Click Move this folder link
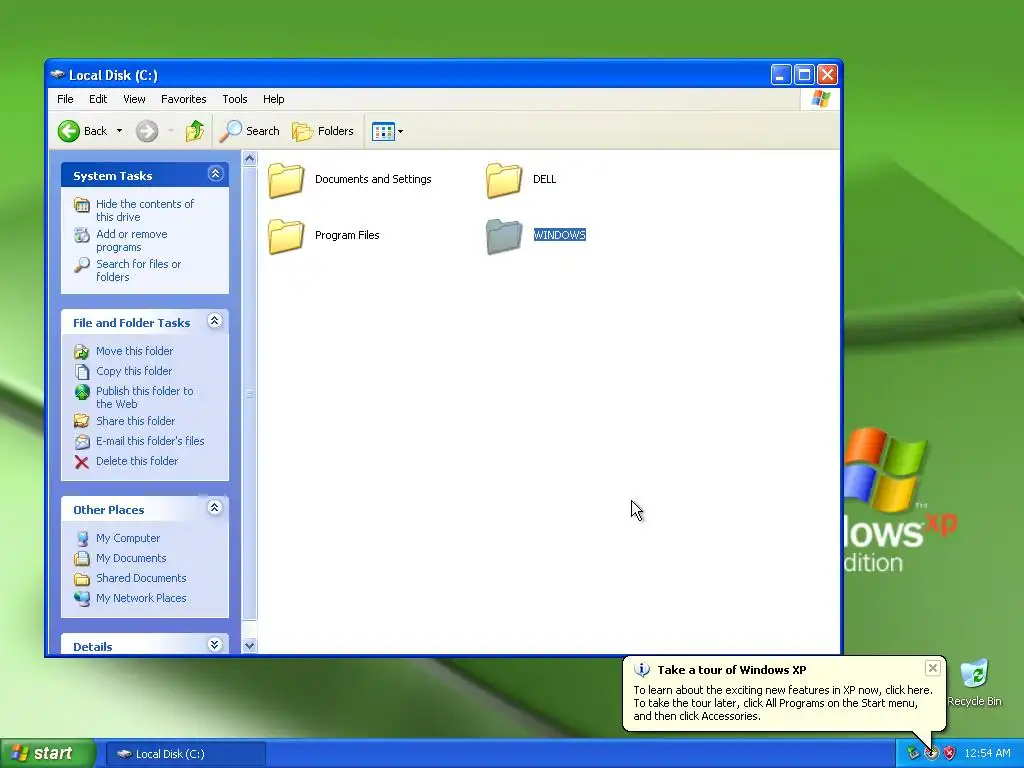This screenshot has width=1024, height=768. click(x=135, y=351)
